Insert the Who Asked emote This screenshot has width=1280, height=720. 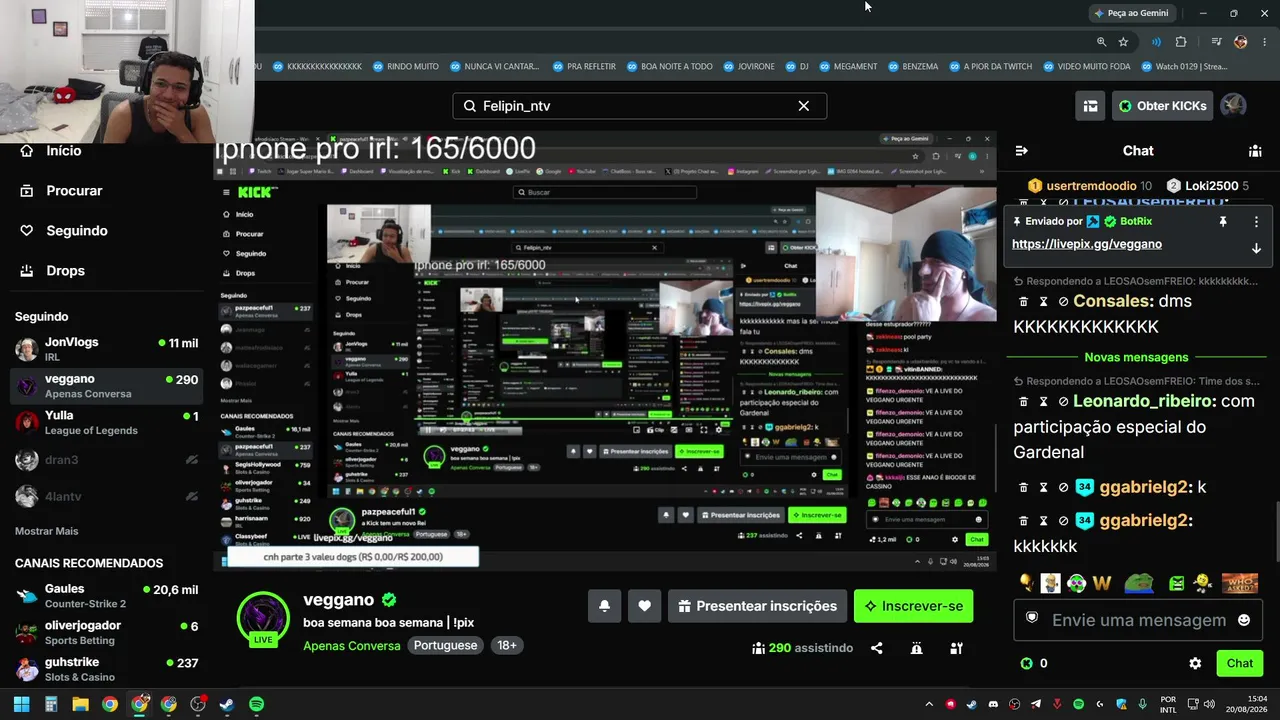pos(1240,583)
